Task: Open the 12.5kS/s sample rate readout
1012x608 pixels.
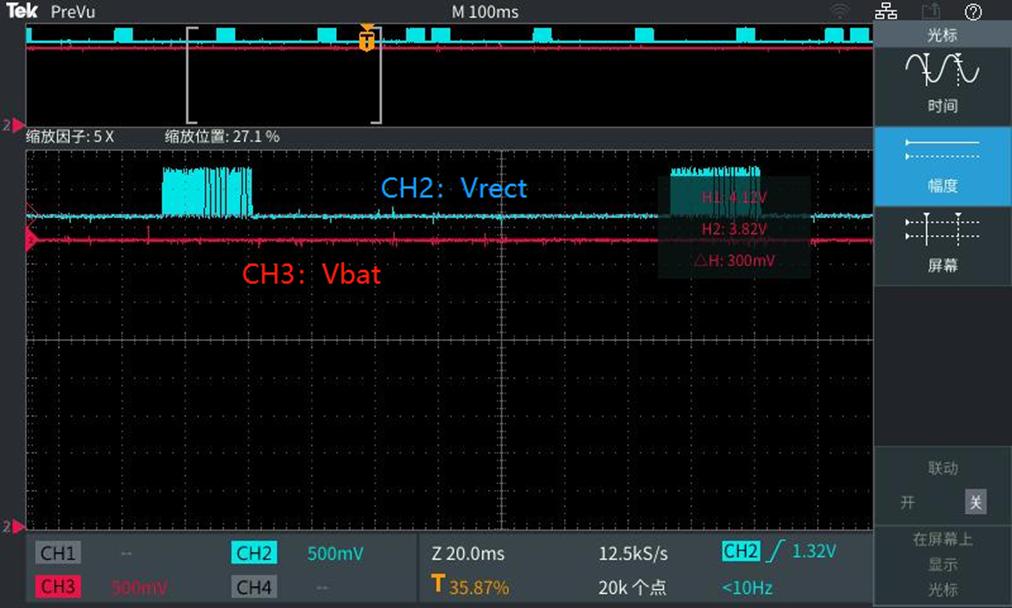Action: tap(633, 553)
